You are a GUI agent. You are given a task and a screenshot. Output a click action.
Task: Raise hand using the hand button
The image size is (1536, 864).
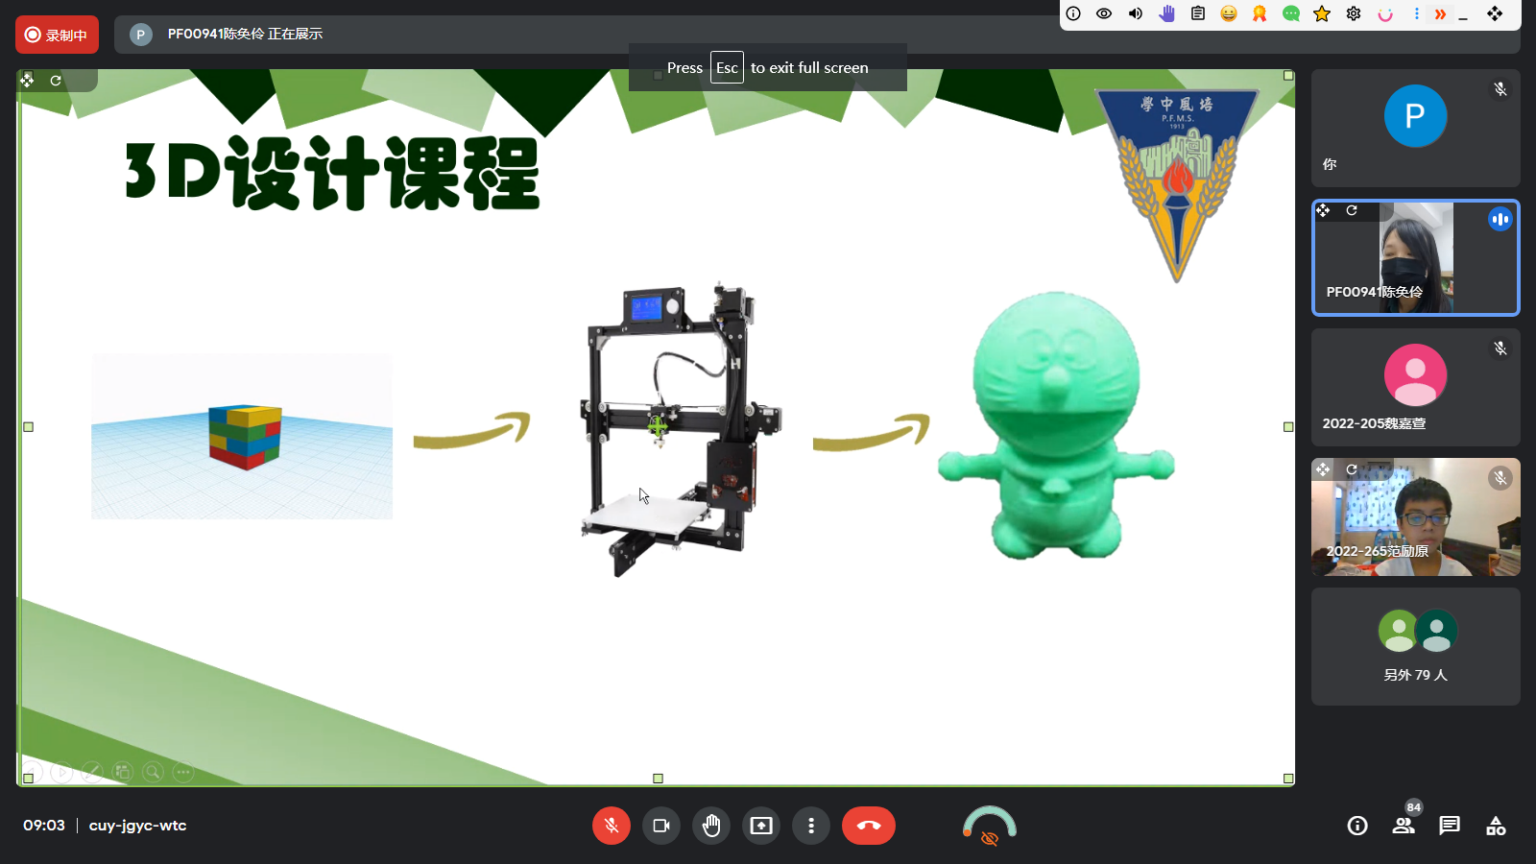[x=711, y=826]
